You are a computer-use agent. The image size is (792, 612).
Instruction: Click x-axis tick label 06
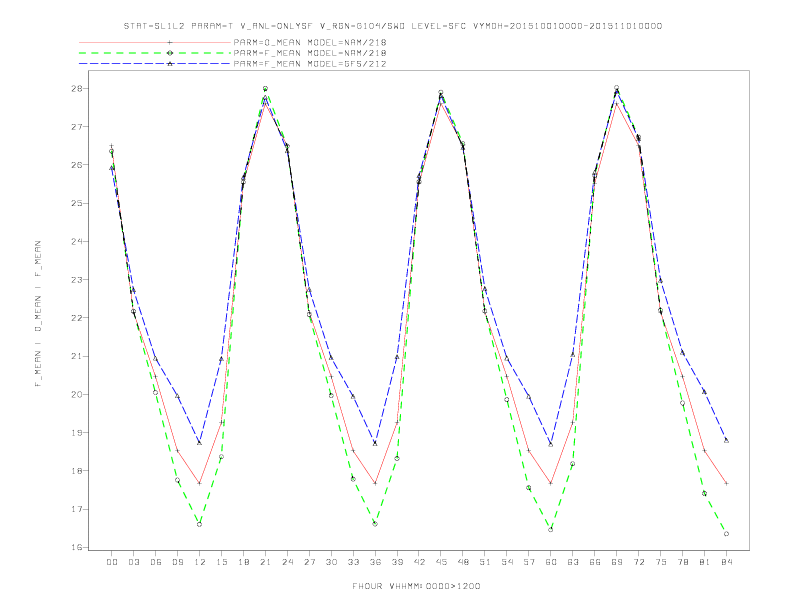click(x=156, y=562)
